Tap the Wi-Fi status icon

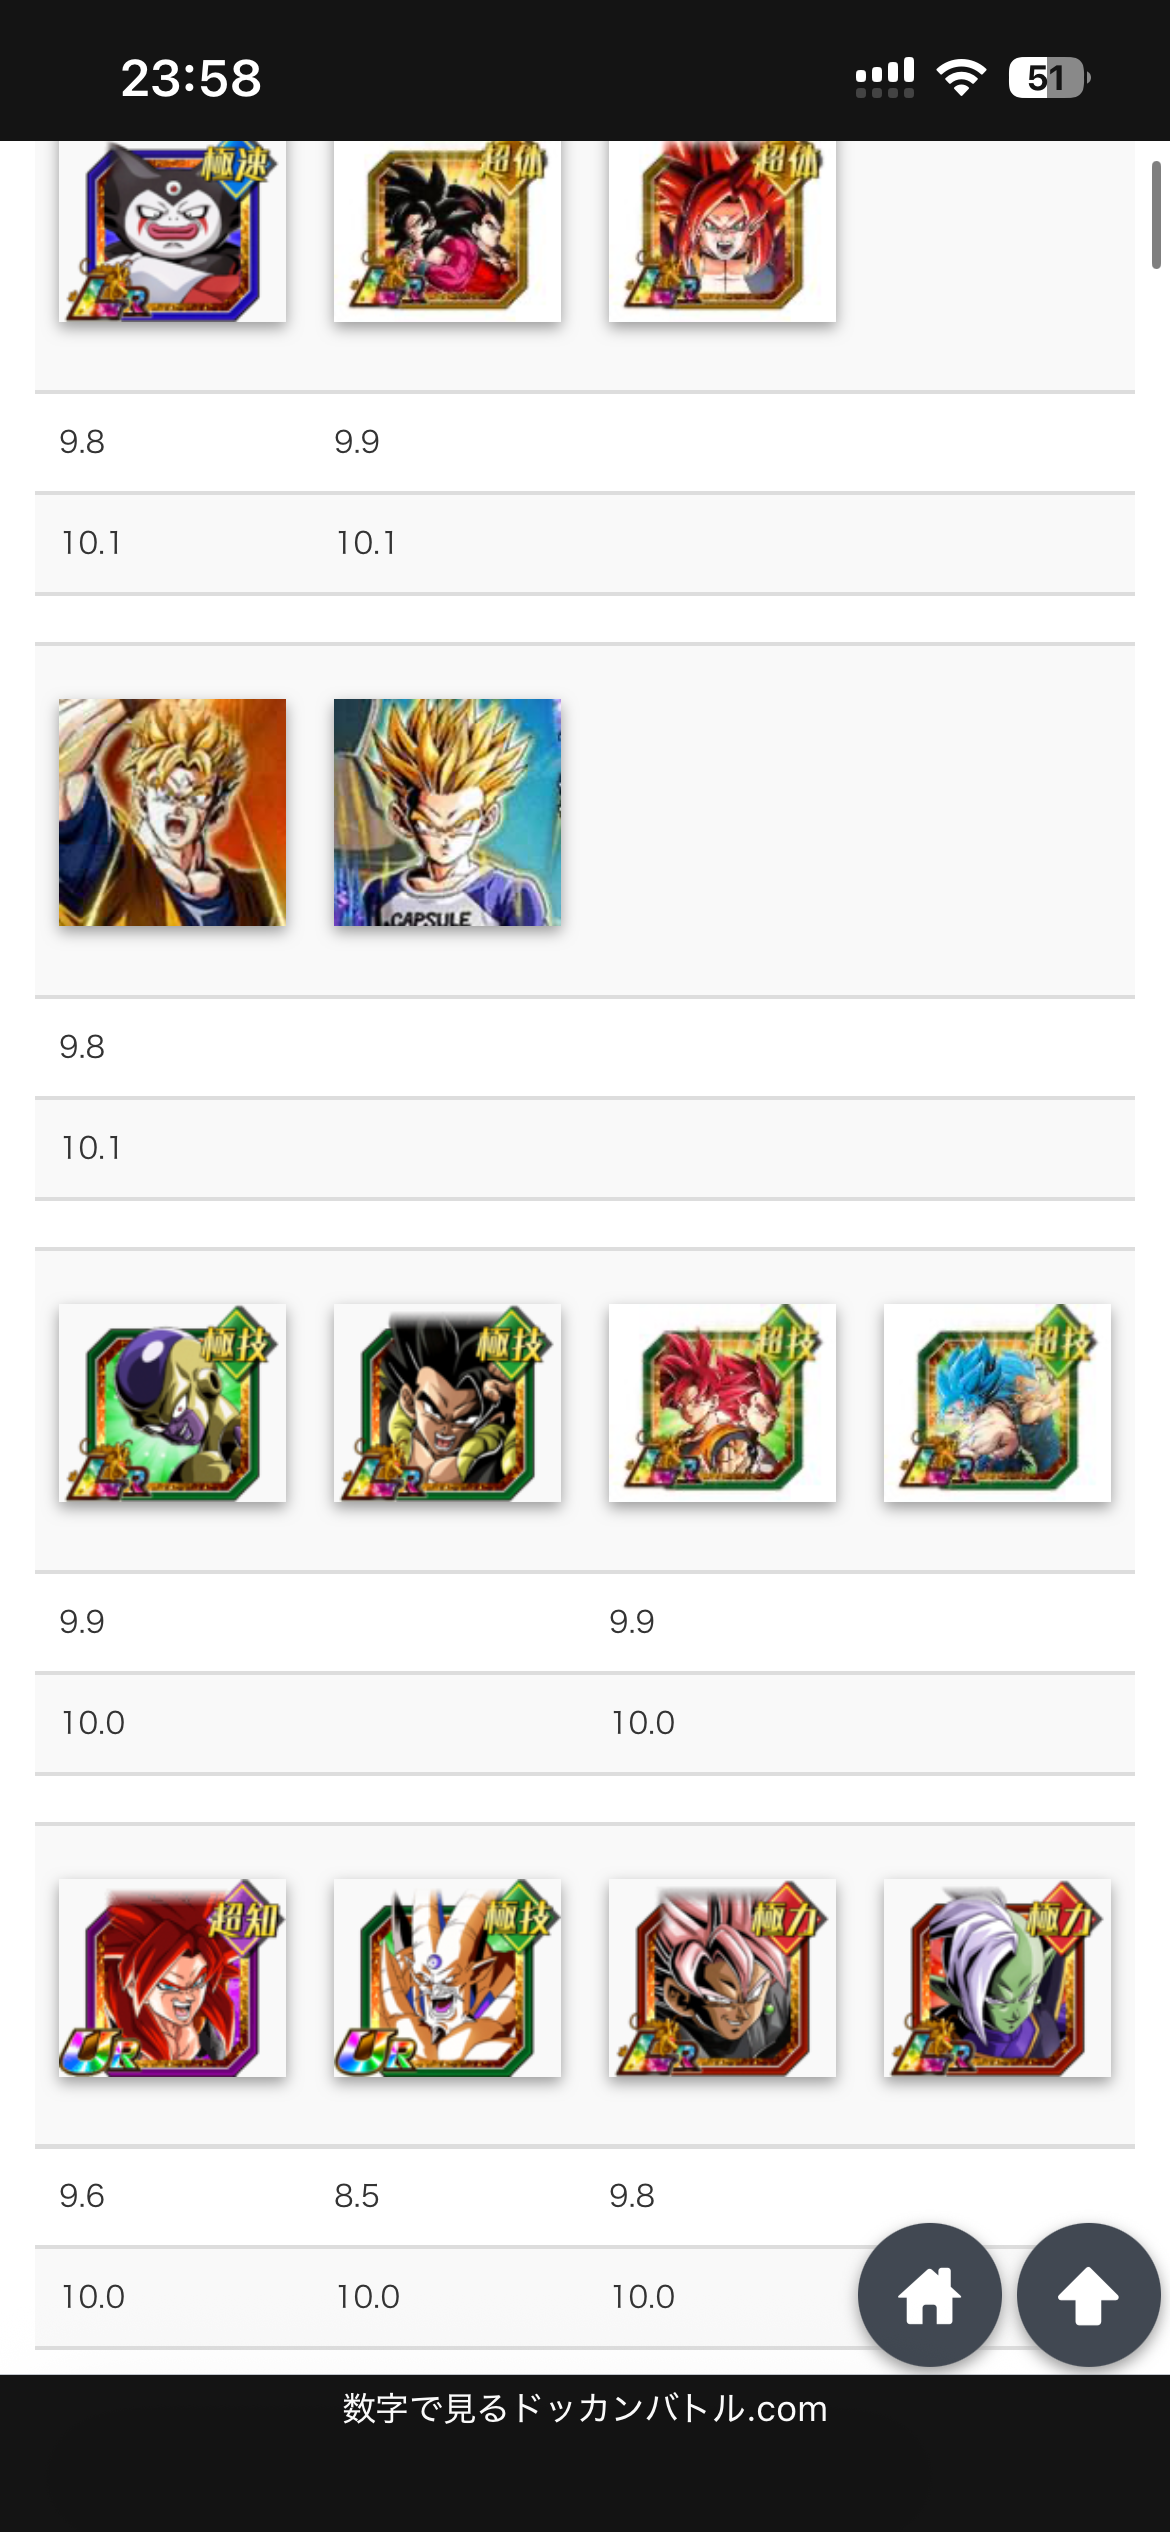(961, 77)
